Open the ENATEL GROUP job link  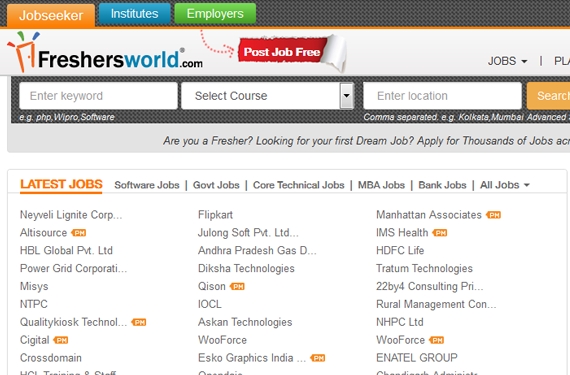[417, 358]
